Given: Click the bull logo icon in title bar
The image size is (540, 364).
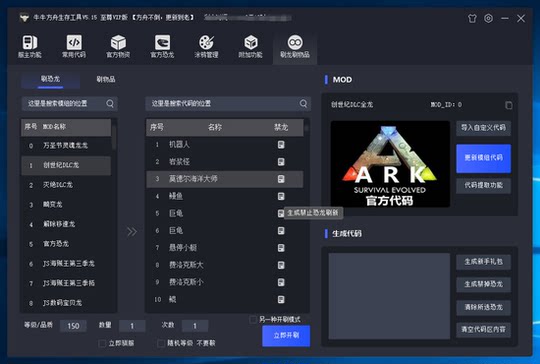Looking at the screenshot, I should point(24,17).
